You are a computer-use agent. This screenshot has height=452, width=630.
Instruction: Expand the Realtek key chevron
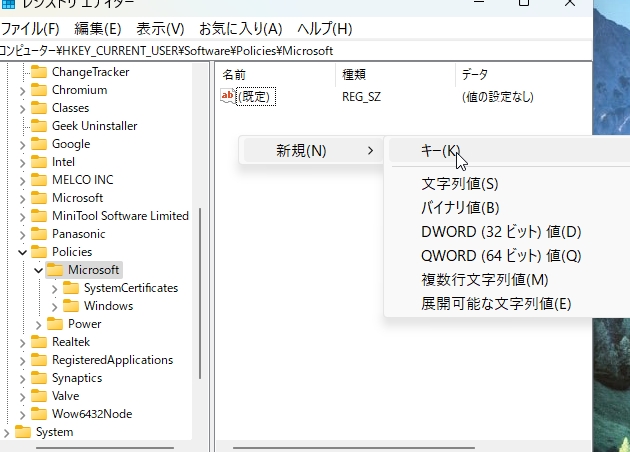point(22,343)
